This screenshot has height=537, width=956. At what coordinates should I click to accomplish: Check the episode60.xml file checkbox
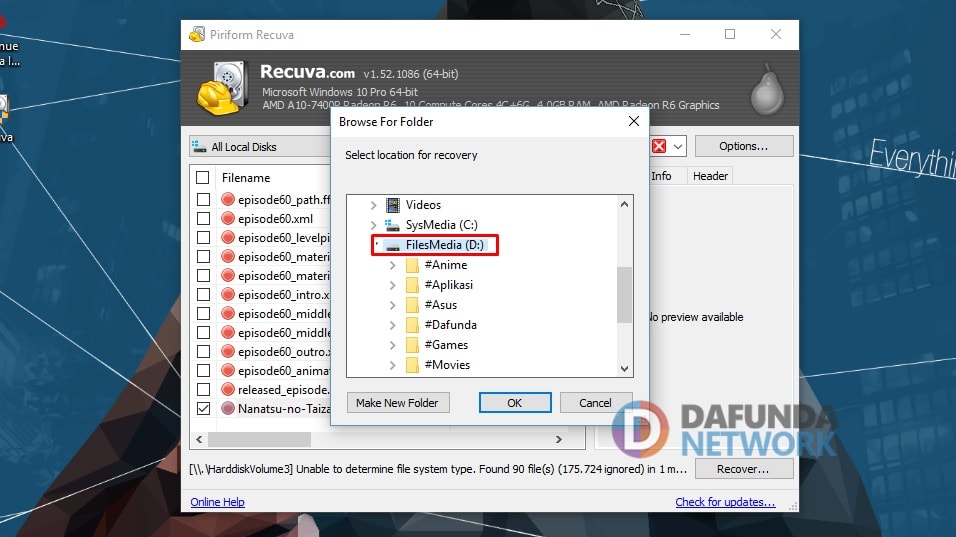coord(203,218)
